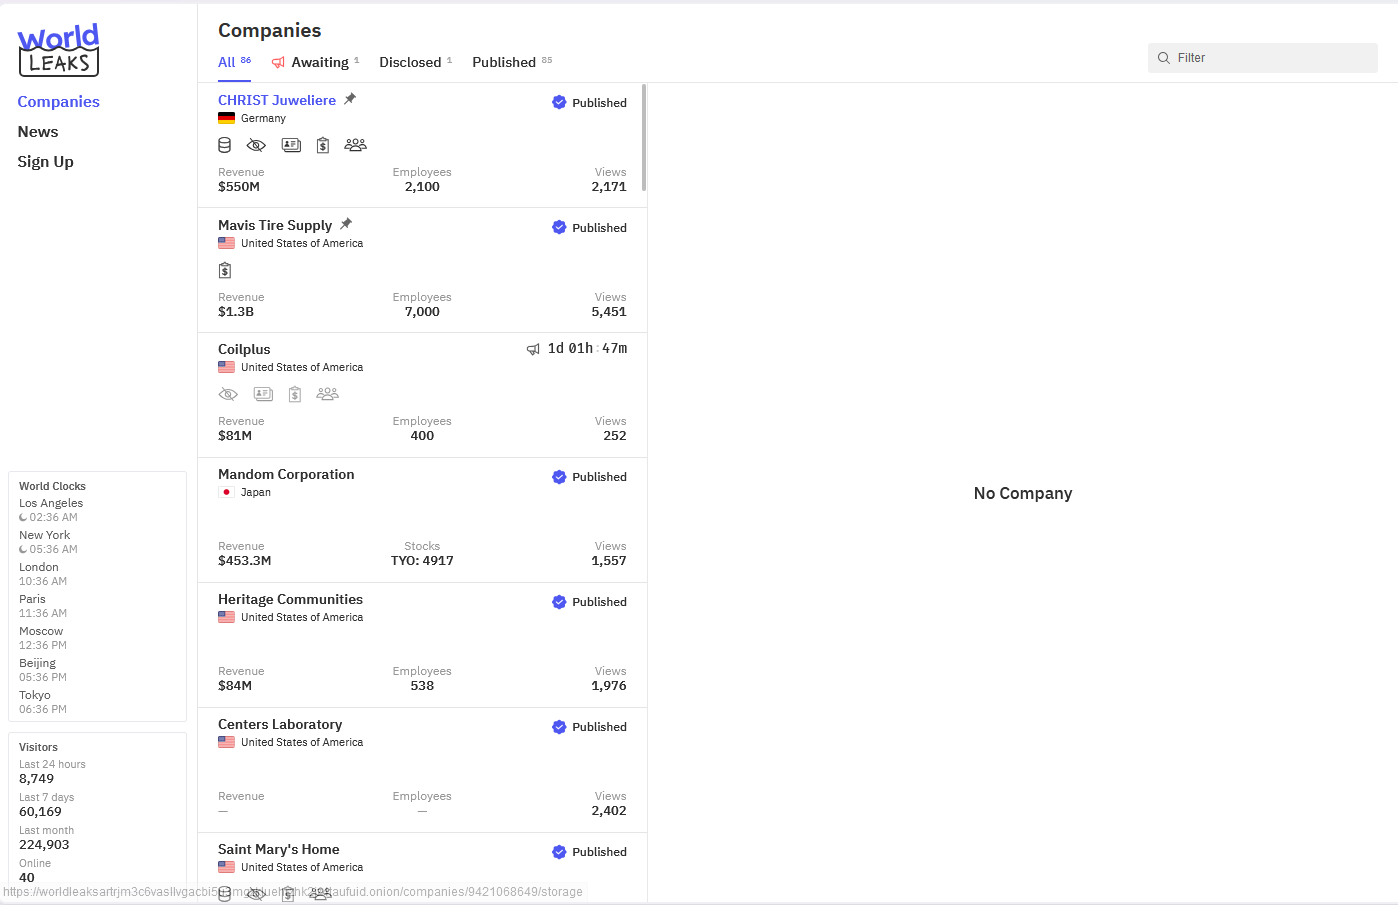Click the database icon under CHRIST Juweliere
Screen dimensions: 1398x905
tap(225, 145)
